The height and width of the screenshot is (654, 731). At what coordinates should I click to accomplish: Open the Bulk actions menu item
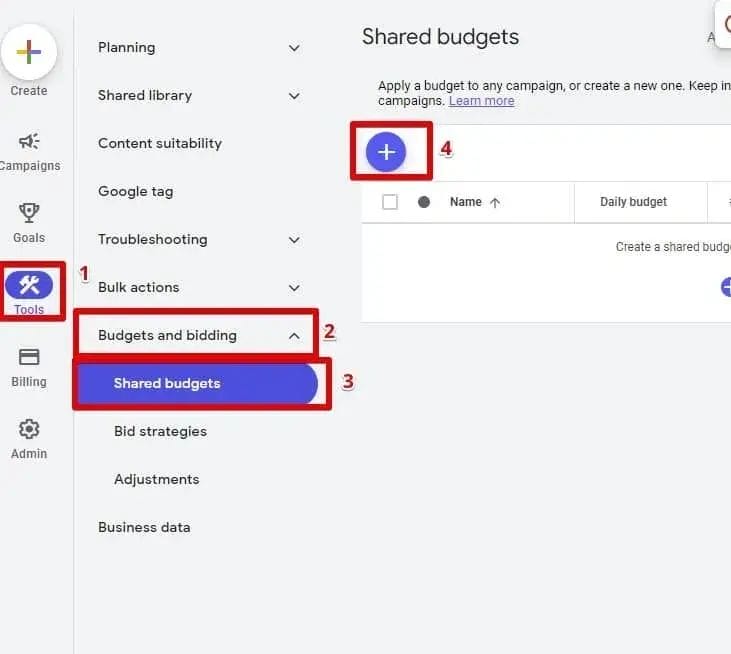pyautogui.click(x=139, y=288)
